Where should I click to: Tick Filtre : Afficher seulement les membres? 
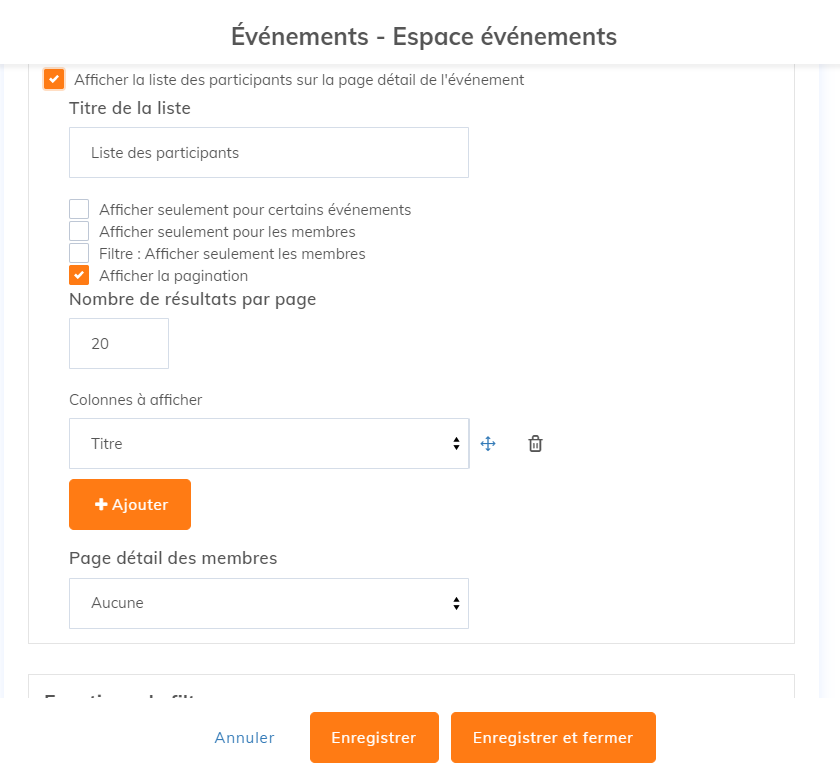pyautogui.click(x=79, y=253)
